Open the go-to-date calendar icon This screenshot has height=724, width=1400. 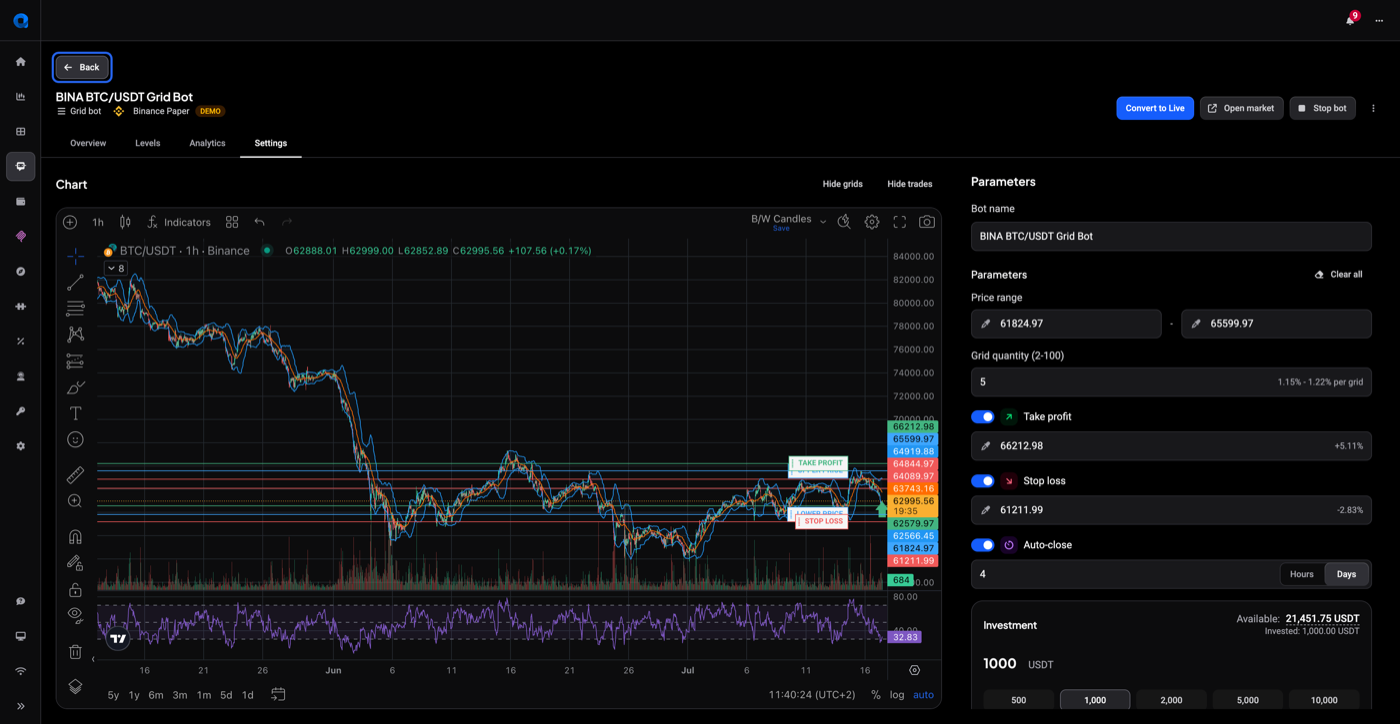278,694
